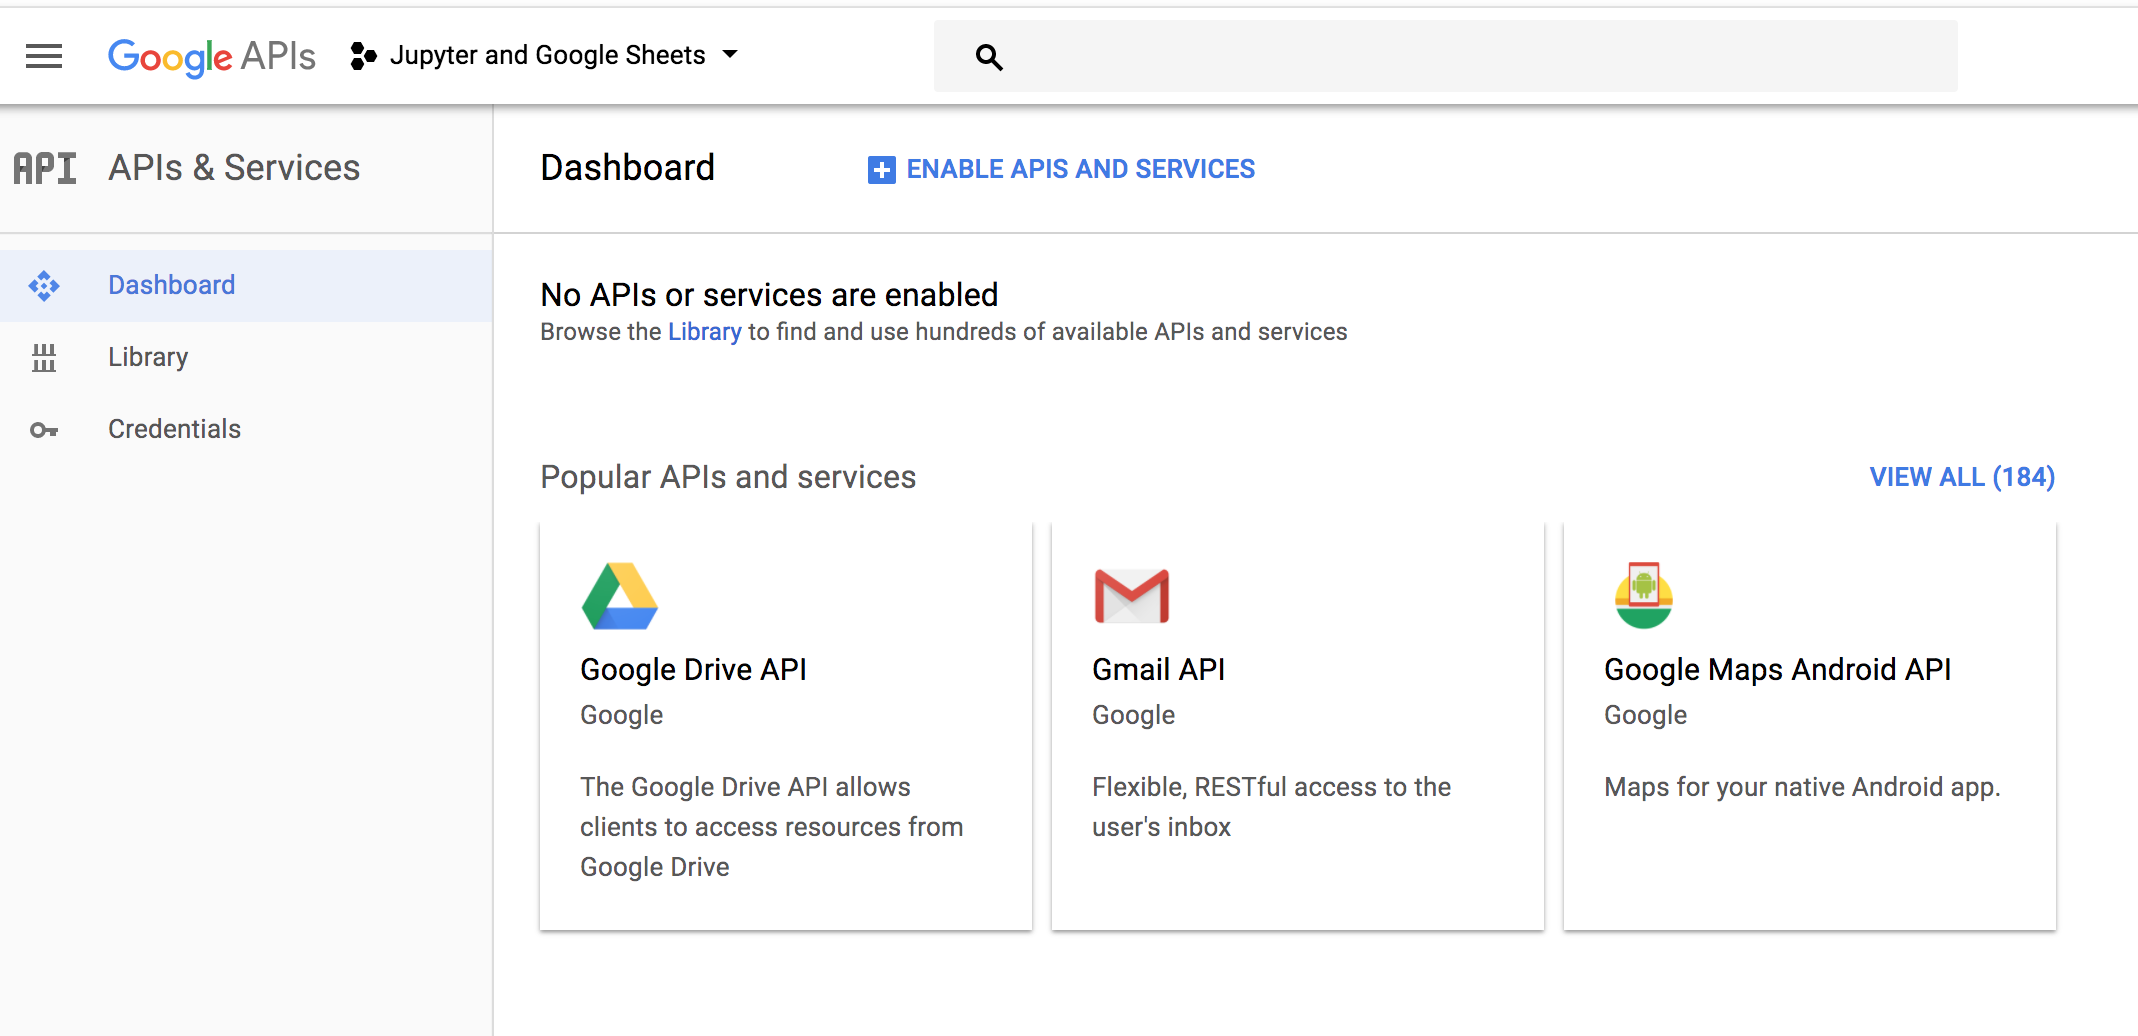
Task: Click the project hexagon icon beside Jupyter
Action: point(363,56)
